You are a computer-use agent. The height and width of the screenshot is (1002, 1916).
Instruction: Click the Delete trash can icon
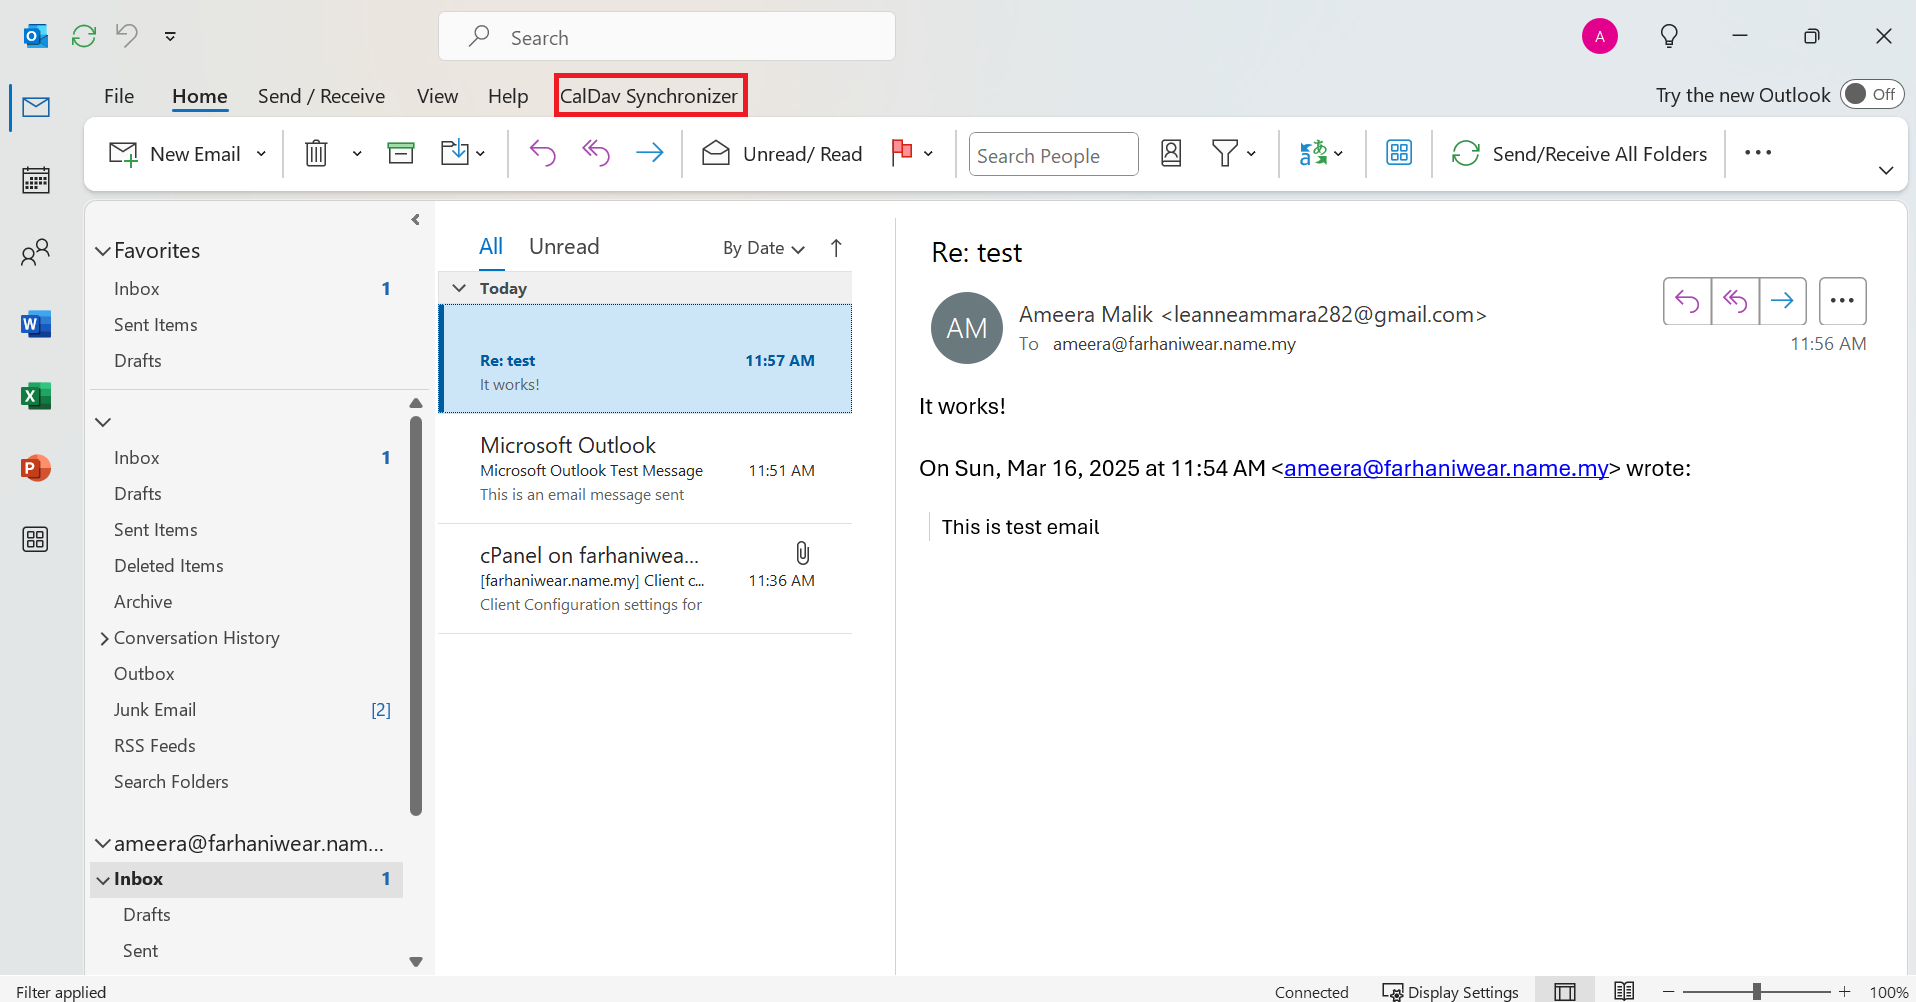316,153
